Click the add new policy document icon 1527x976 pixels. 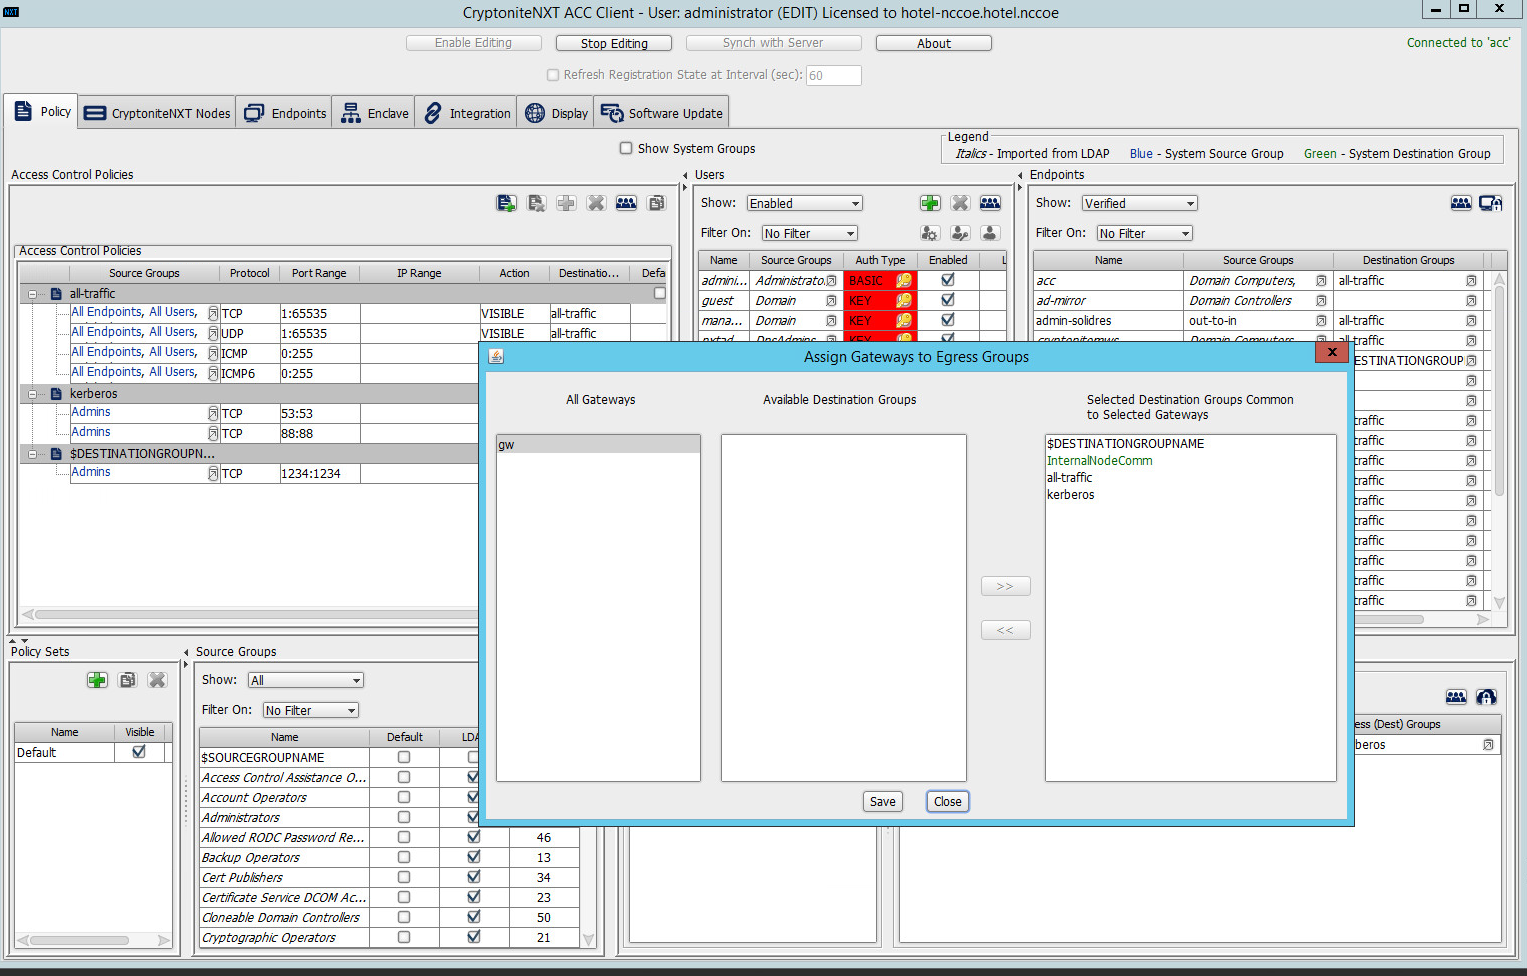[506, 203]
